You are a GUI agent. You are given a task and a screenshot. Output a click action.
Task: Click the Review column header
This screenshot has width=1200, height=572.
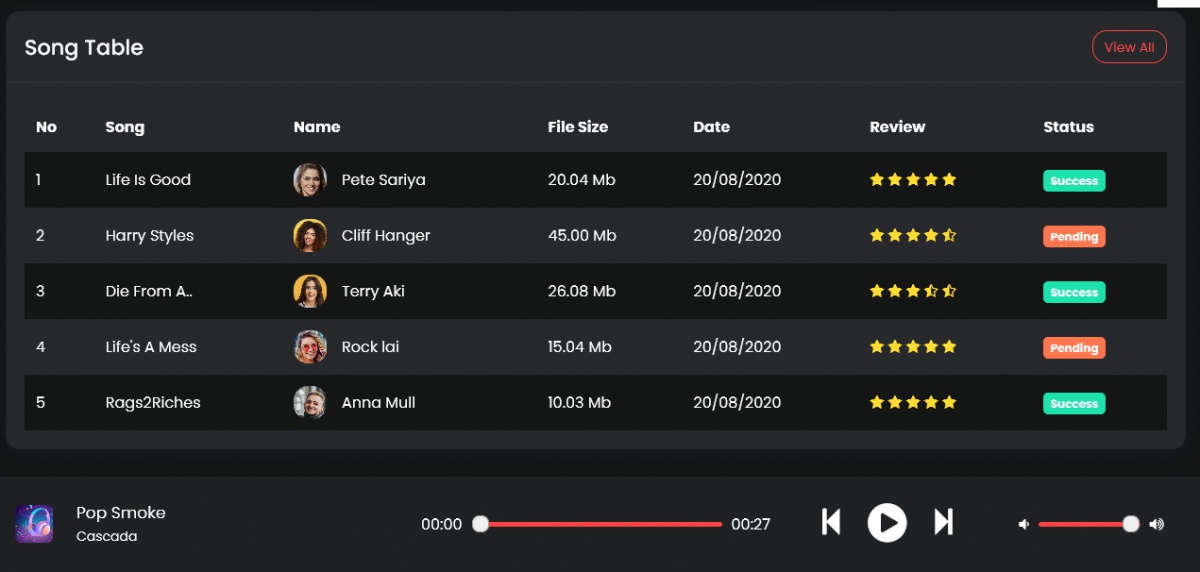[x=897, y=127]
